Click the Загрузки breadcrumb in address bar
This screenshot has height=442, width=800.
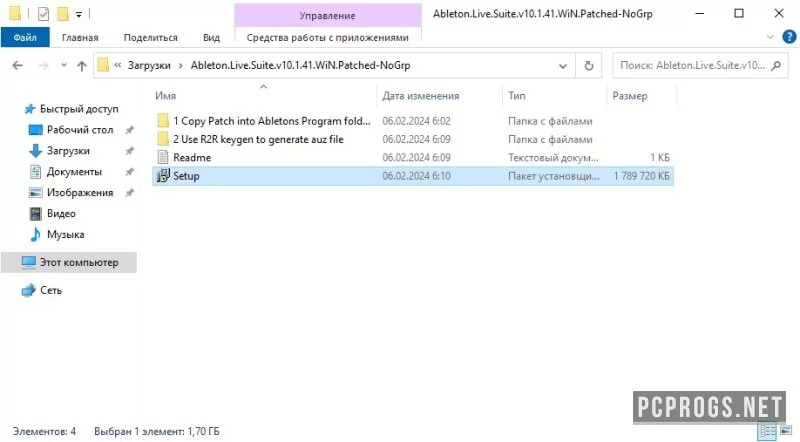tap(149, 65)
